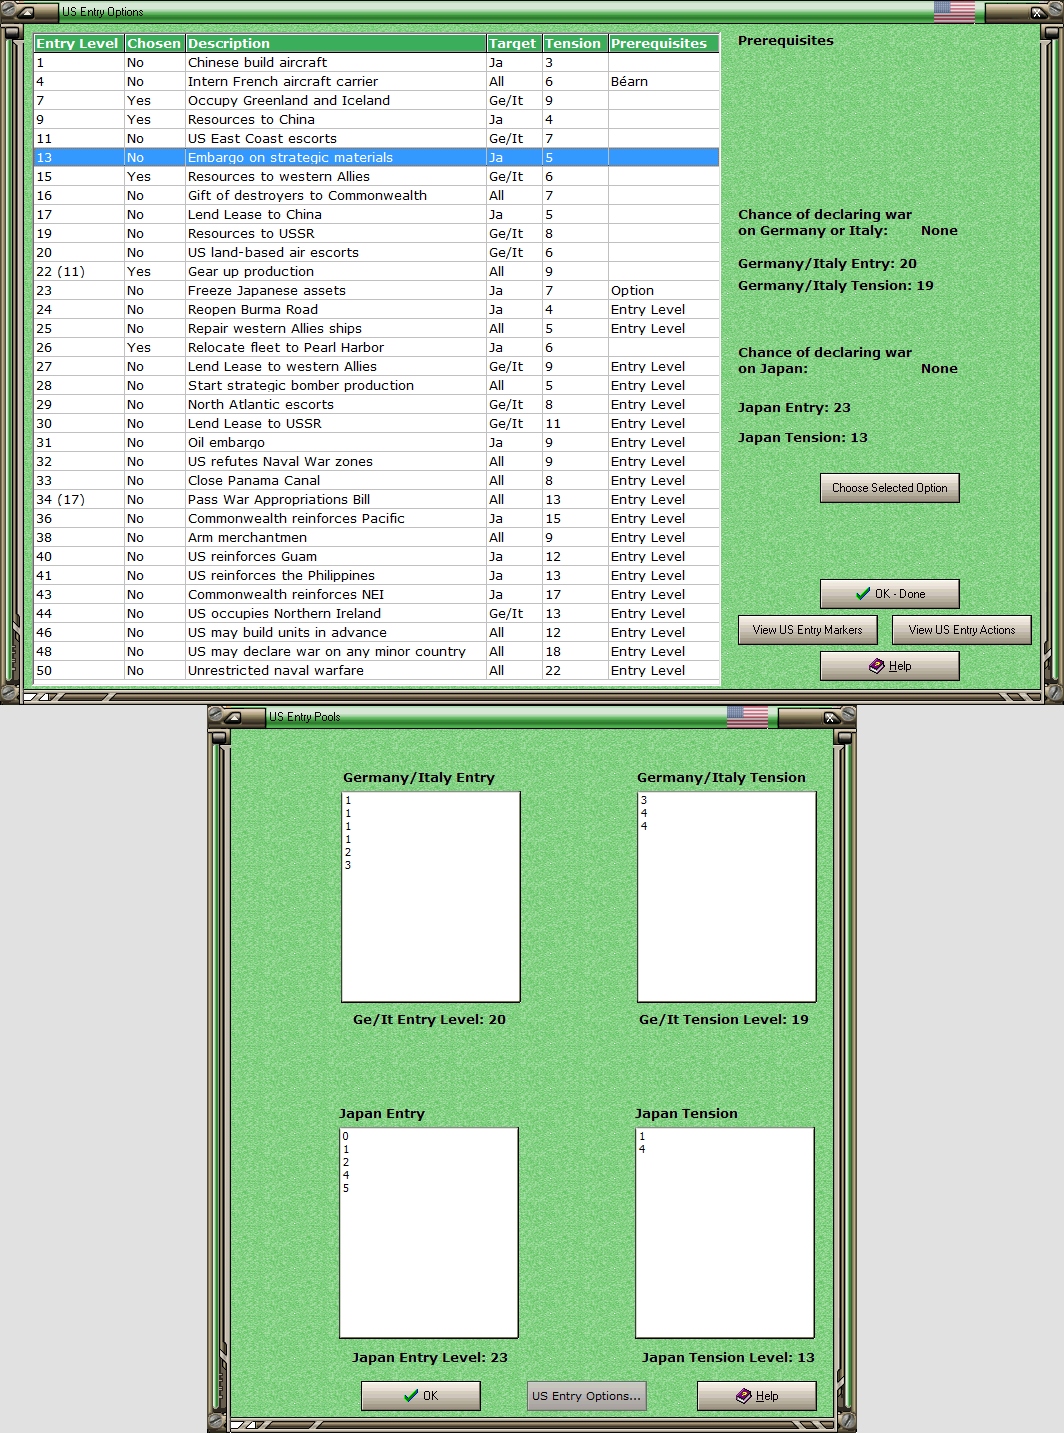The image size is (1064, 1433).
Task: Click the US flag in Entry Pools title bar
Action: tap(747, 717)
